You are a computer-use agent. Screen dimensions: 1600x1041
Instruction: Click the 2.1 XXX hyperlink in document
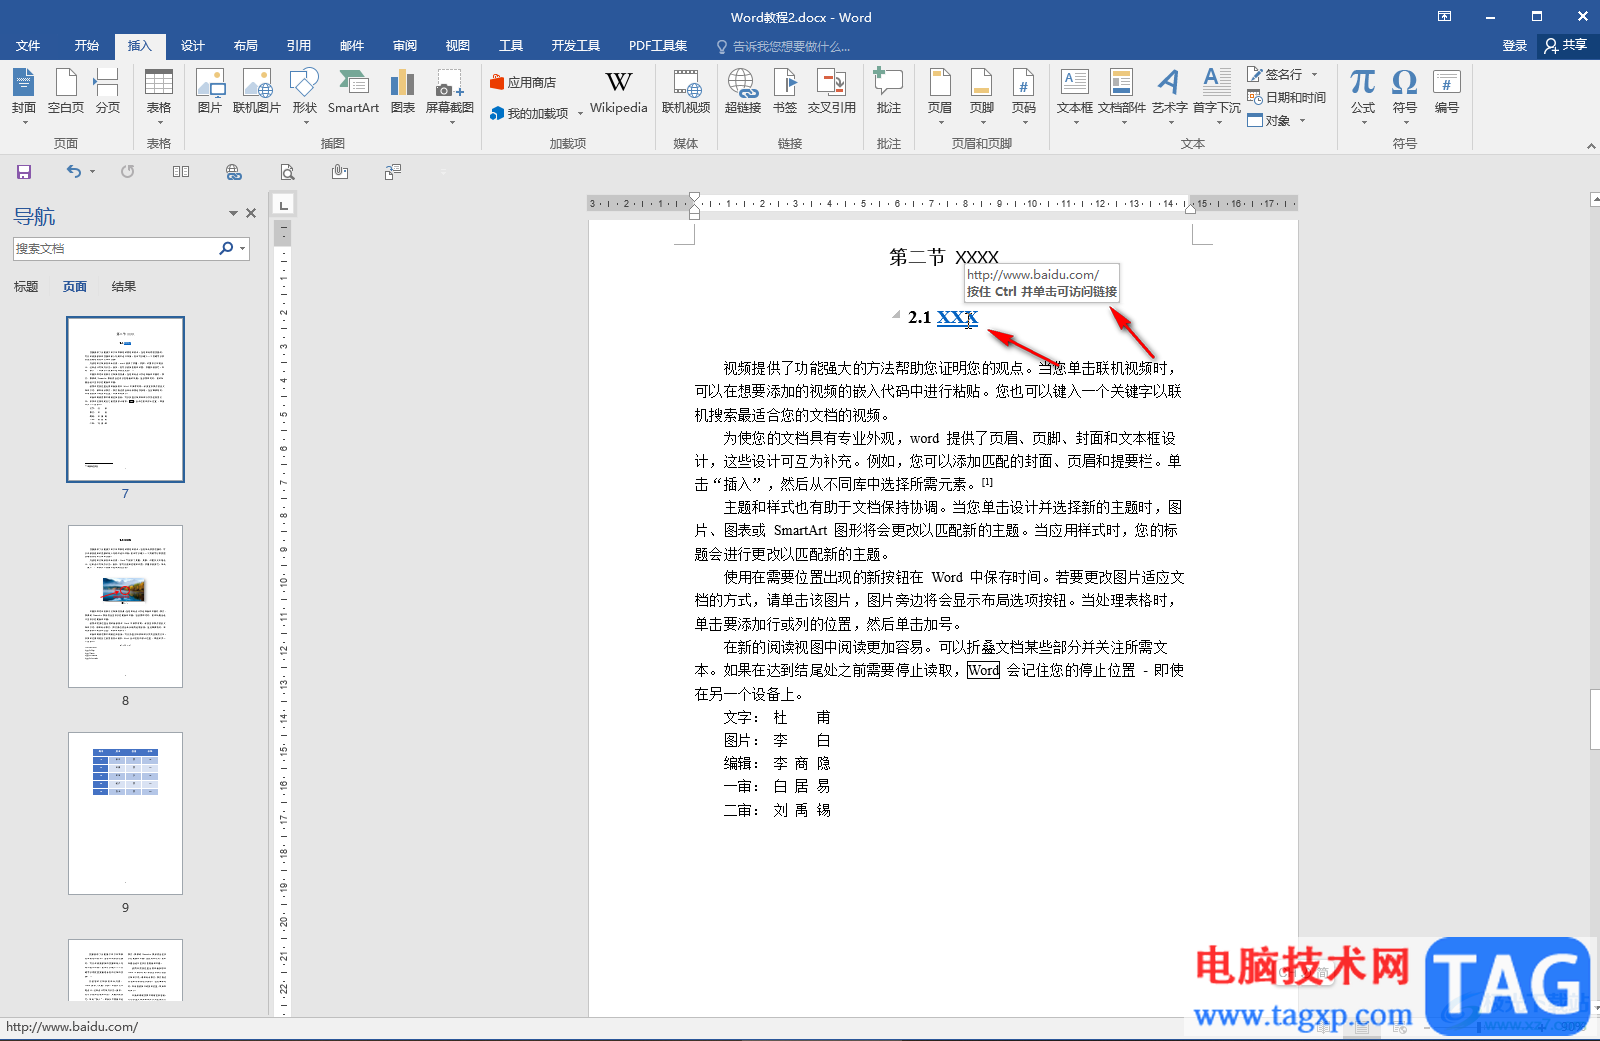(x=957, y=317)
